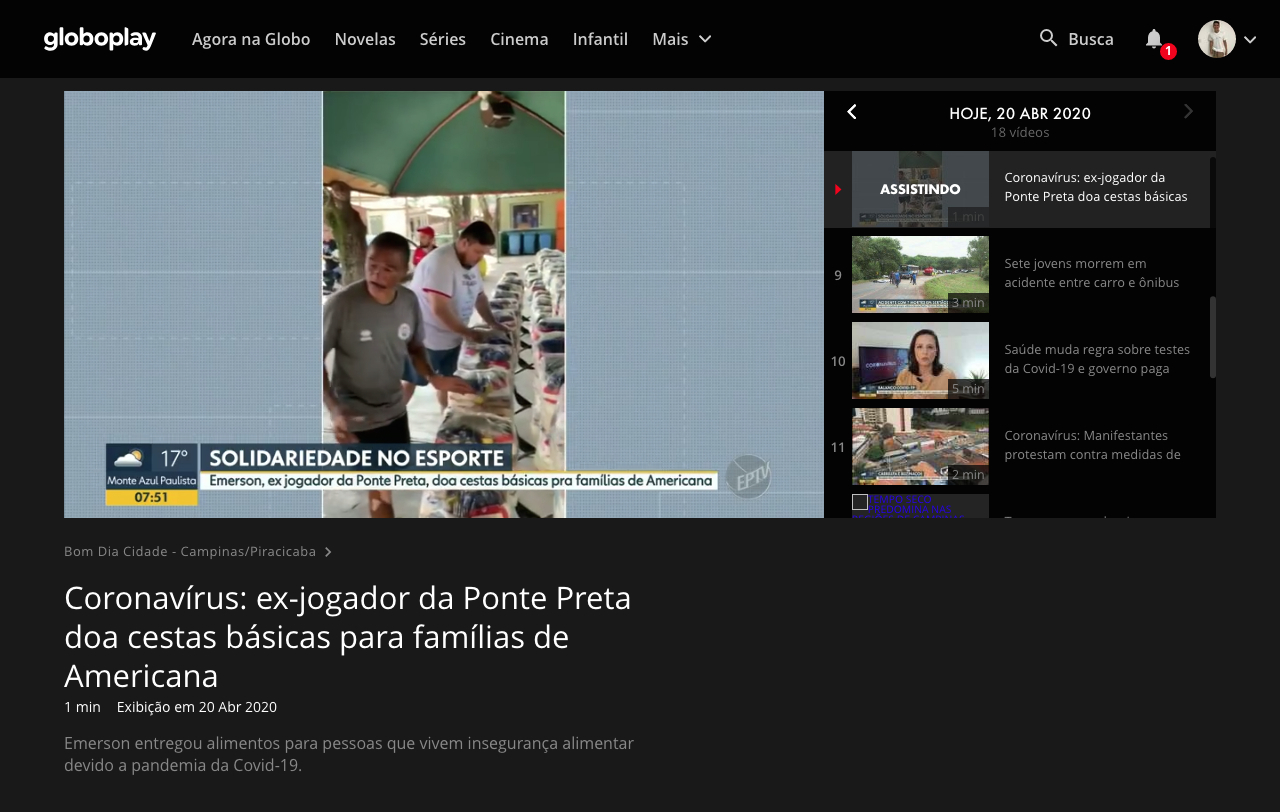
Task: Click the EPTV logo in the video
Action: click(748, 475)
